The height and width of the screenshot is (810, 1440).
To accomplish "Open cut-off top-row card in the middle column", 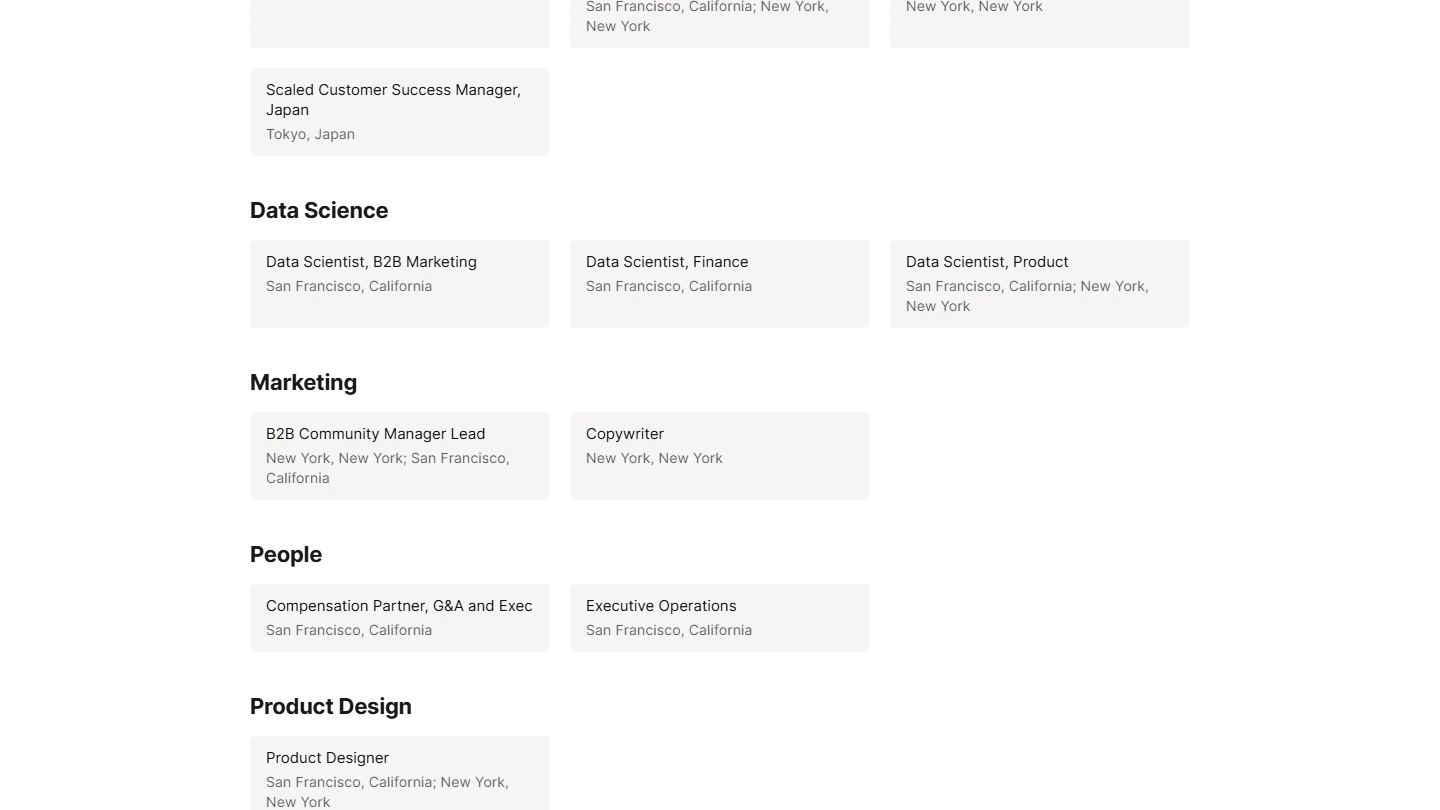I will [x=719, y=20].
